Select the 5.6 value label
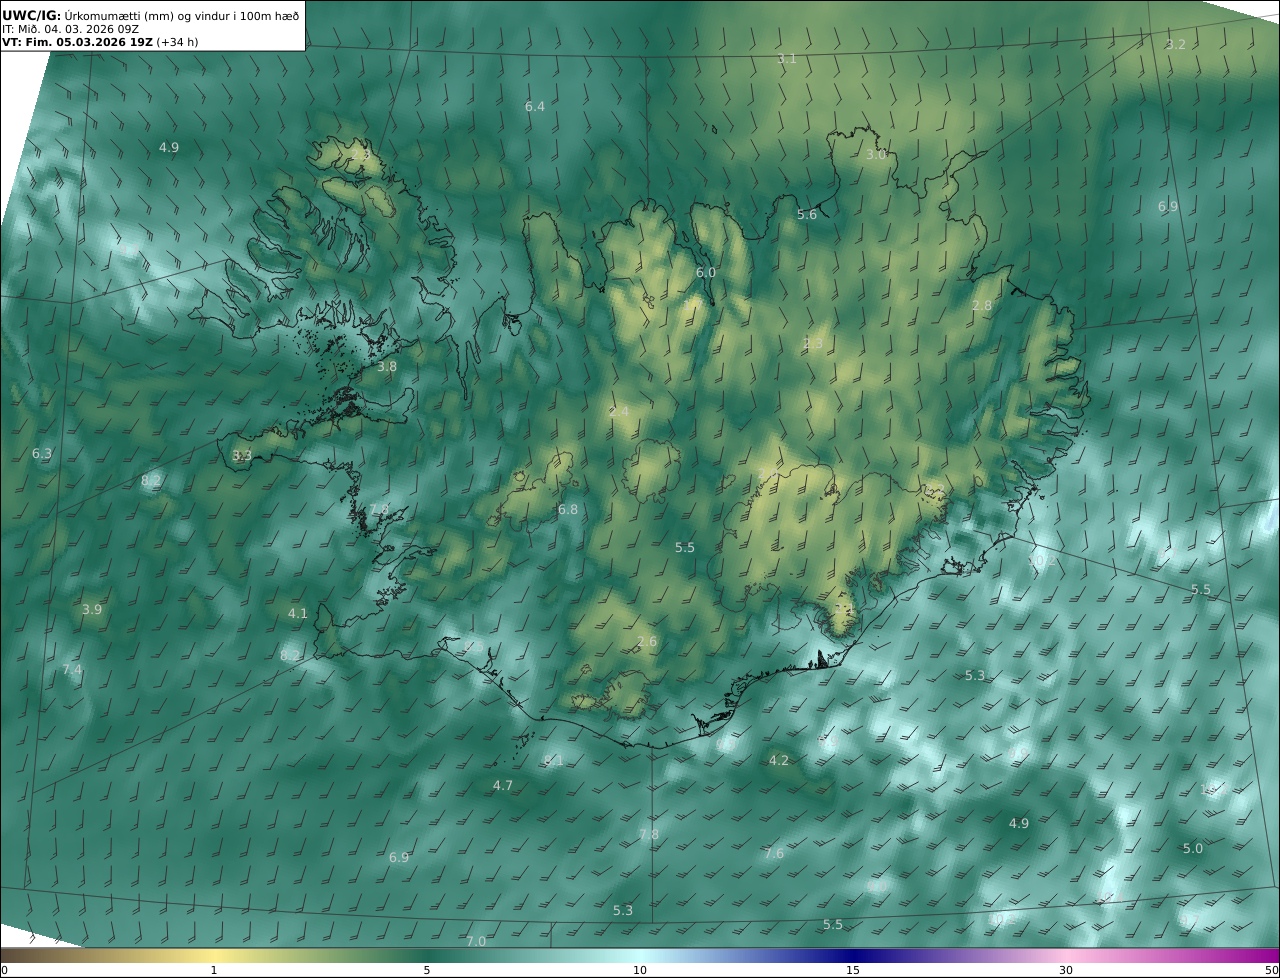The height and width of the screenshot is (978, 1280). coord(807,215)
